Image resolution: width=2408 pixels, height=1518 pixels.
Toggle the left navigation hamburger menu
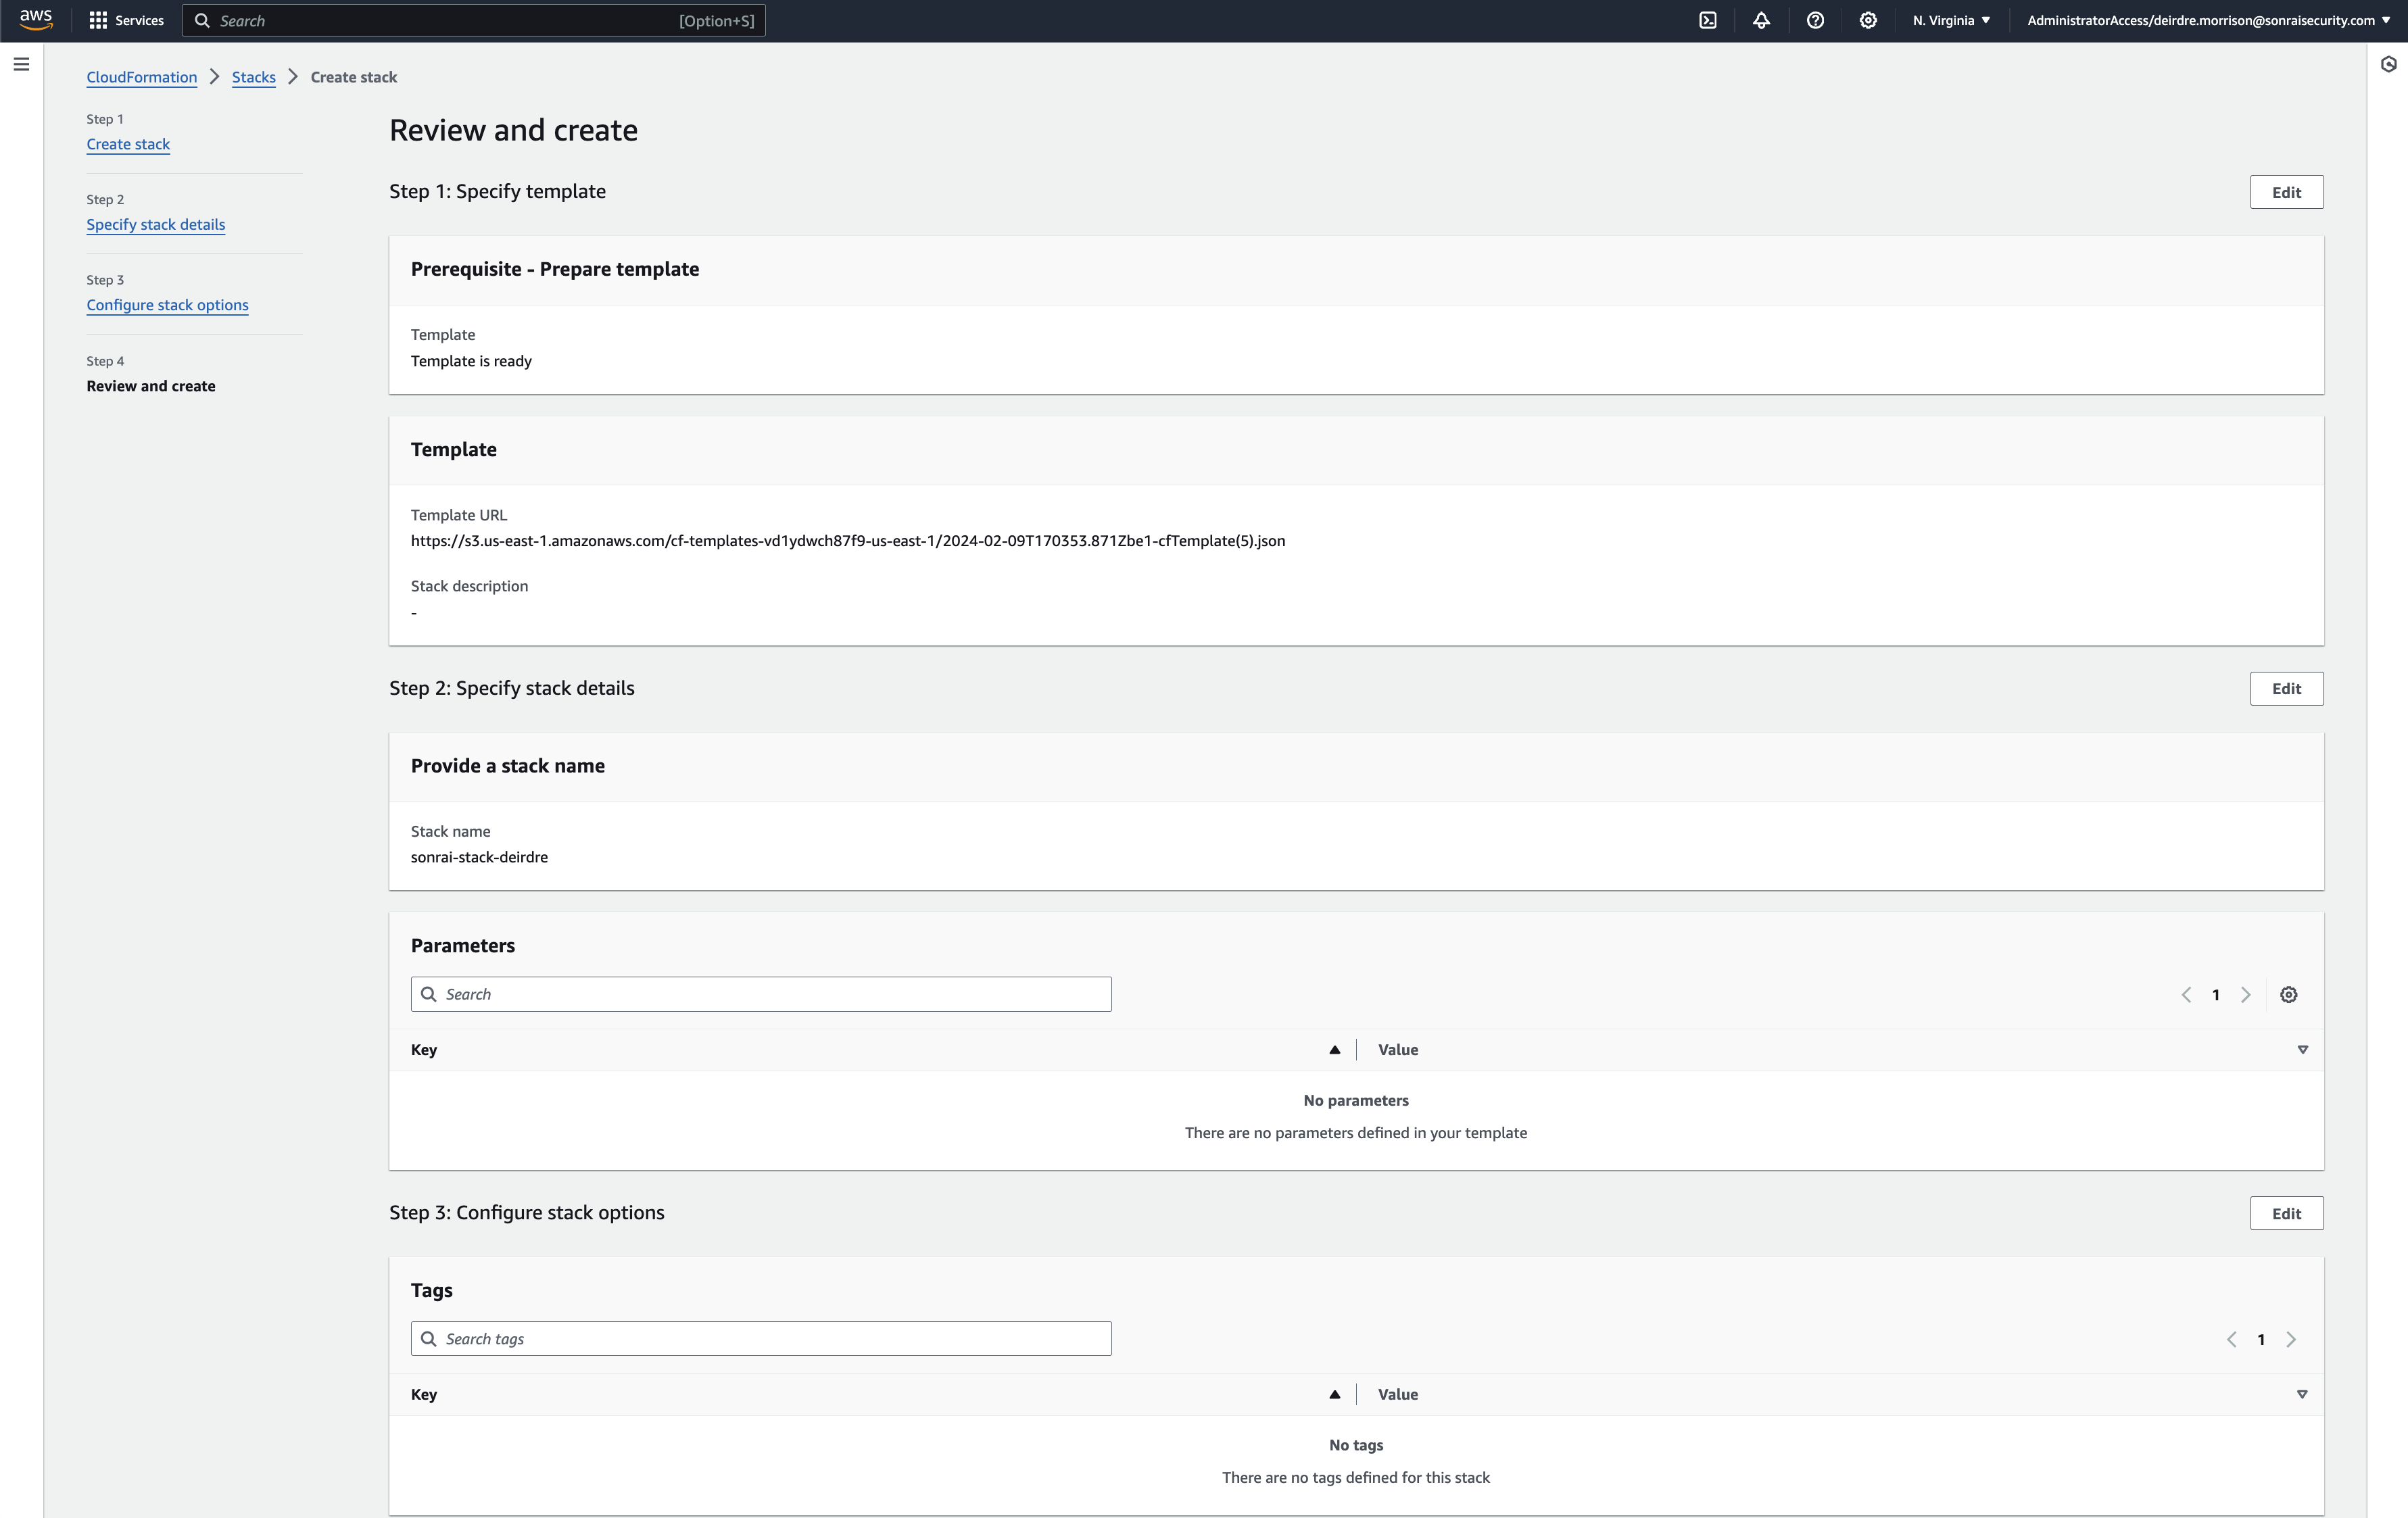tap(21, 64)
